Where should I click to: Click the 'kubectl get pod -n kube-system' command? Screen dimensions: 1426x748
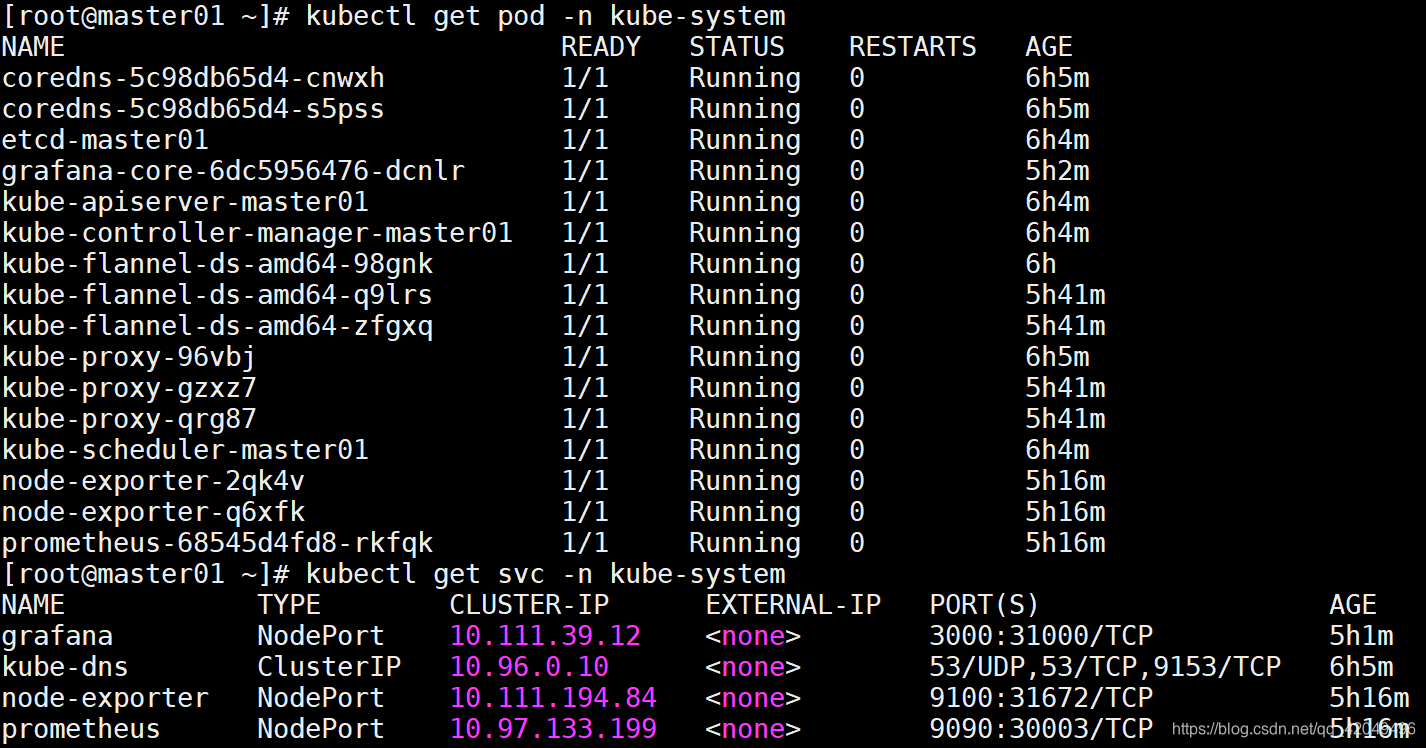(545, 17)
